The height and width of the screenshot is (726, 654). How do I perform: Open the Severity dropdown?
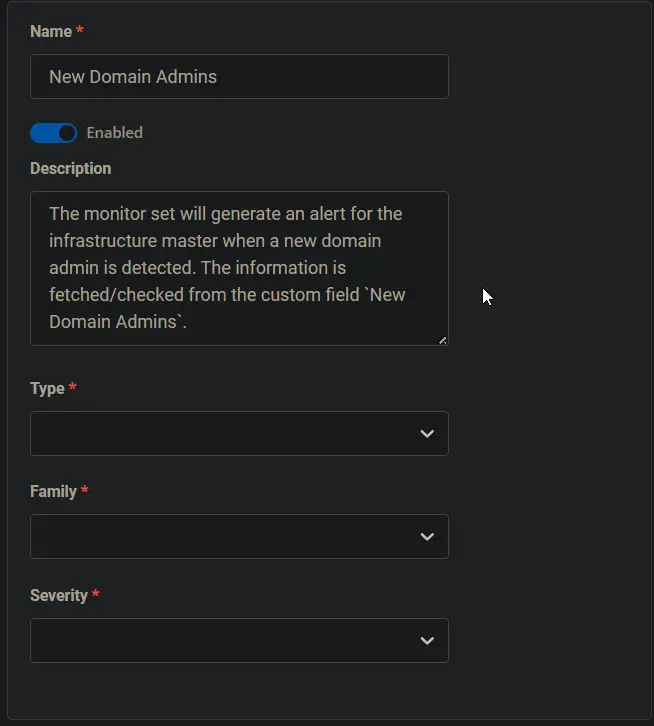pyautogui.click(x=239, y=640)
